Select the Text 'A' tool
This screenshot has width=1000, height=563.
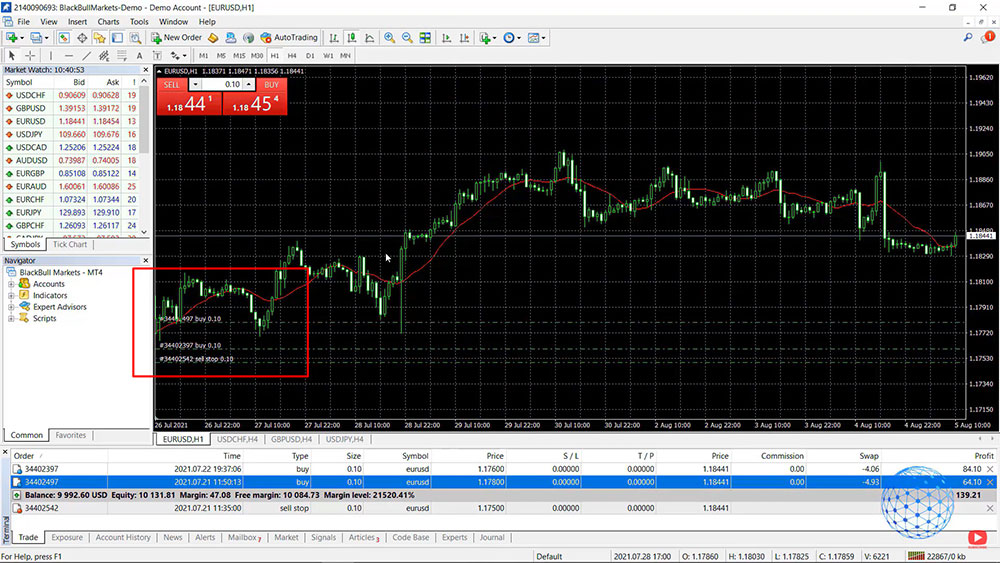(139, 55)
